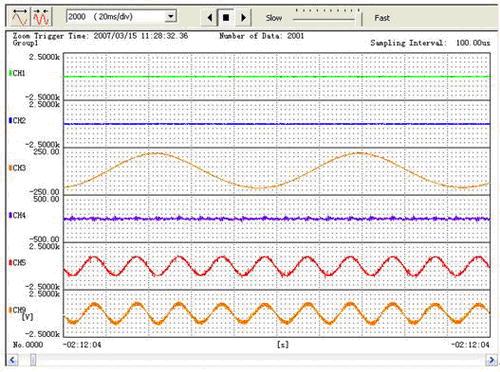The height and width of the screenshot is (372, 500).
Task: Click the CH4 500.00 upper scale value
Action: pos(46,199)
